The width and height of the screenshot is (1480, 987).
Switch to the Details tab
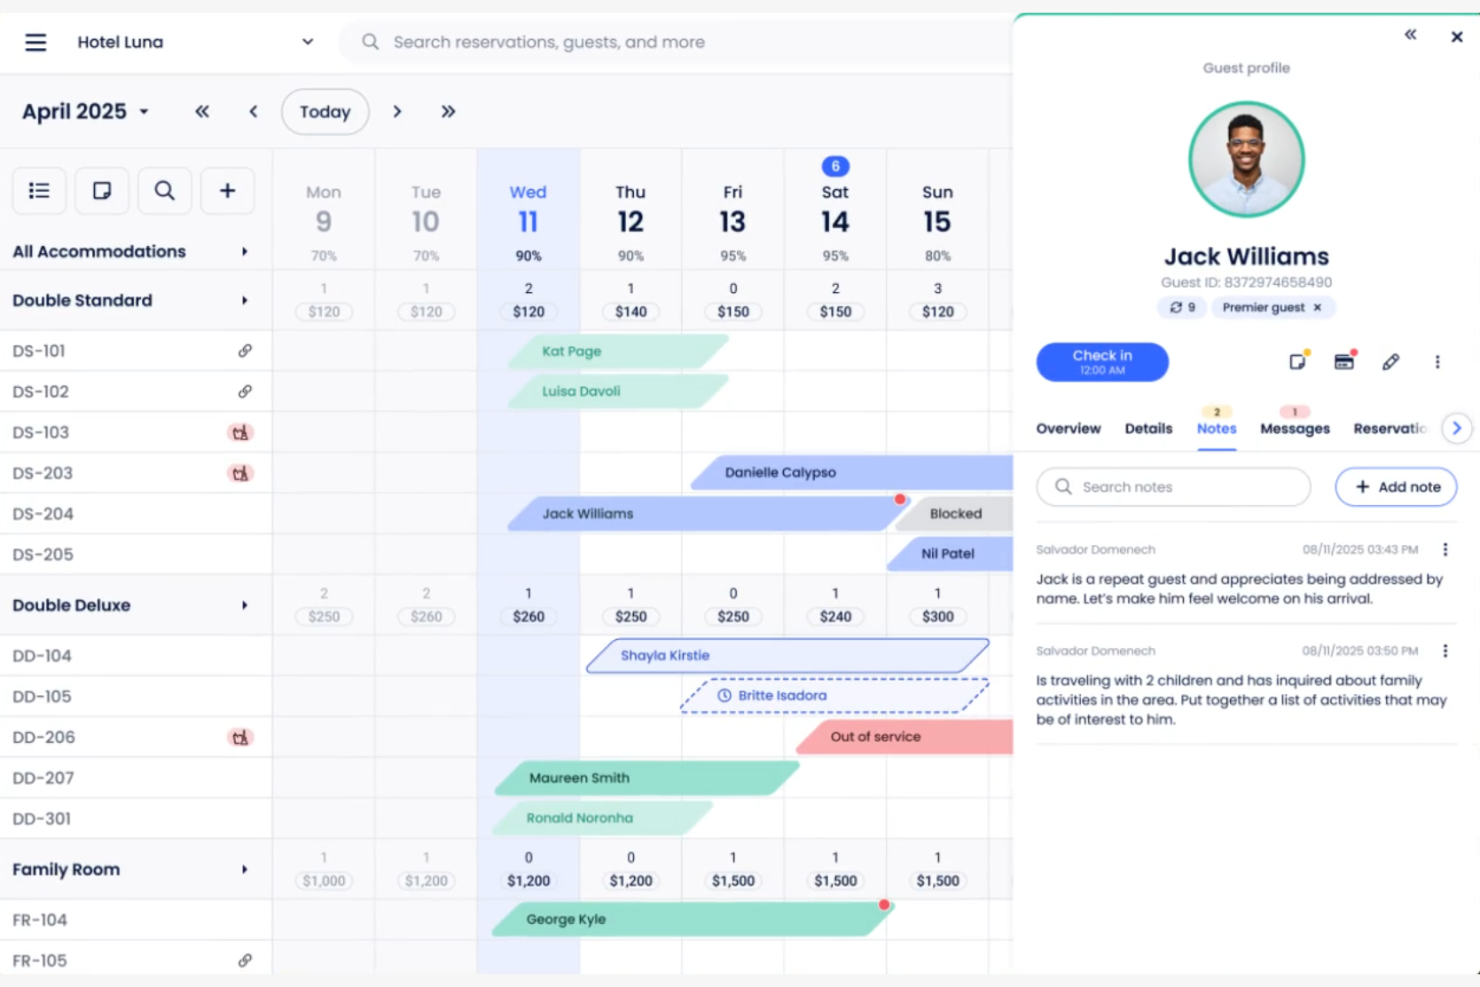(x=1148, y=428)
